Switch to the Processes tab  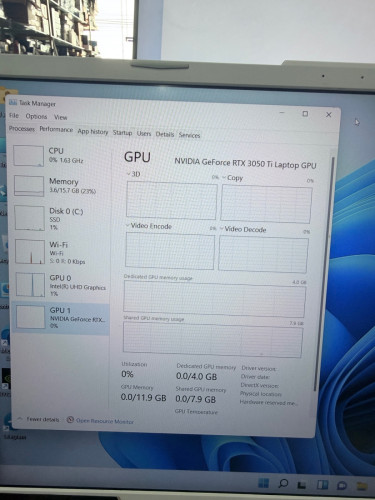click(22, 128)
